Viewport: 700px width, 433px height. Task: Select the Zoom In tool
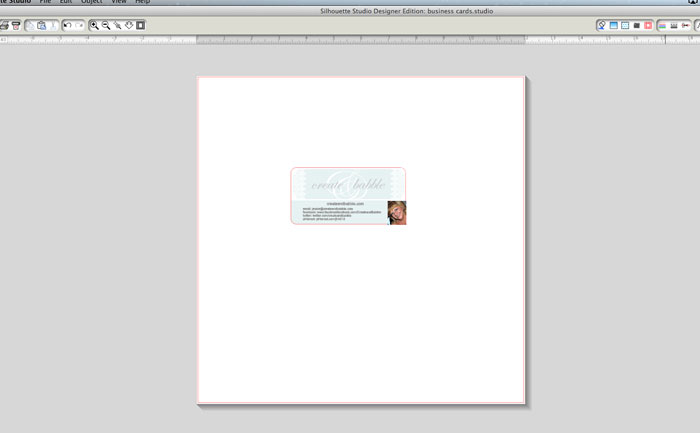coord(94,25)
